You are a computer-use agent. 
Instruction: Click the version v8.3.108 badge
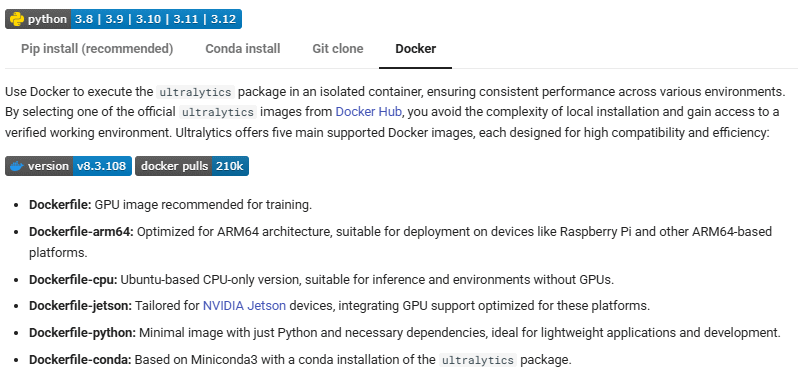[x=69, y=166]
